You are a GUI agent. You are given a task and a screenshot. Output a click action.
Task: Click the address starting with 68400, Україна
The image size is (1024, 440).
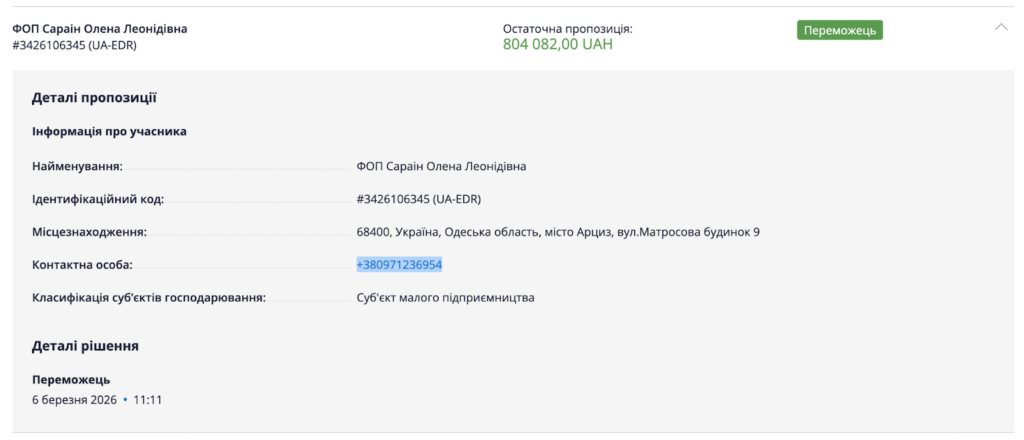[557, 232]
